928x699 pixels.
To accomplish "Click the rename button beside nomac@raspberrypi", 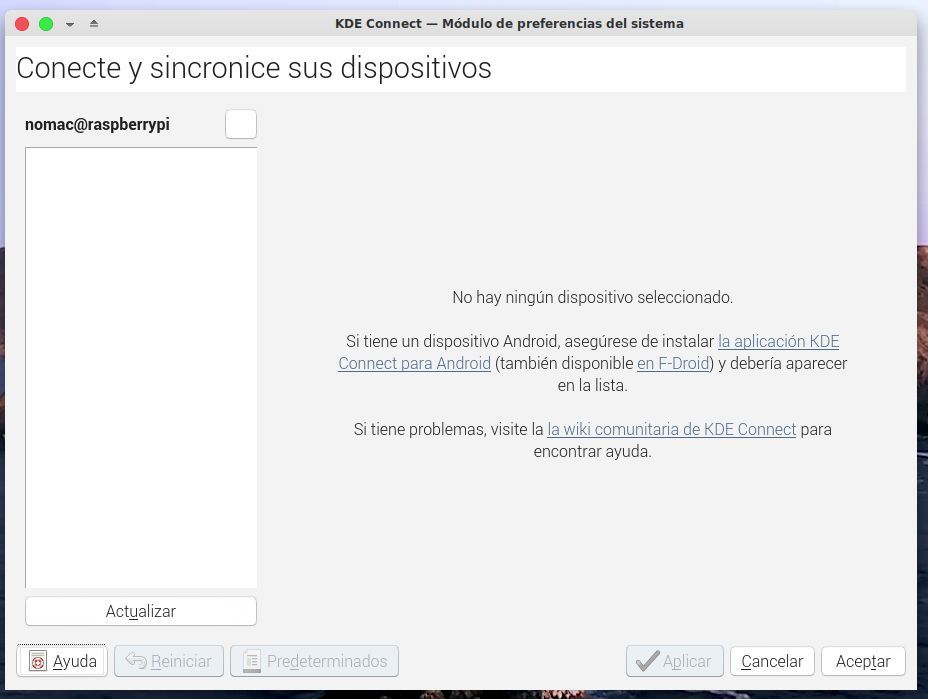I will pyautogui.click(x=241, y=124).
